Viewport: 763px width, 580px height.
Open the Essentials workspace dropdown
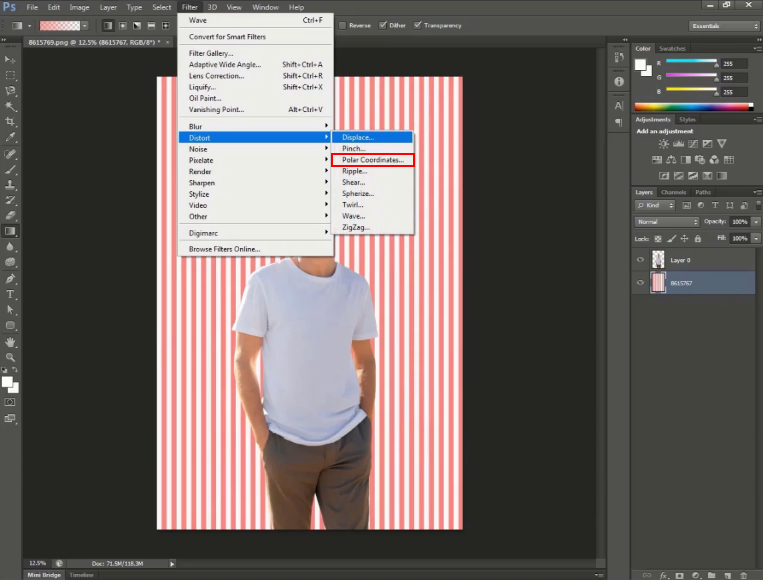724,26
